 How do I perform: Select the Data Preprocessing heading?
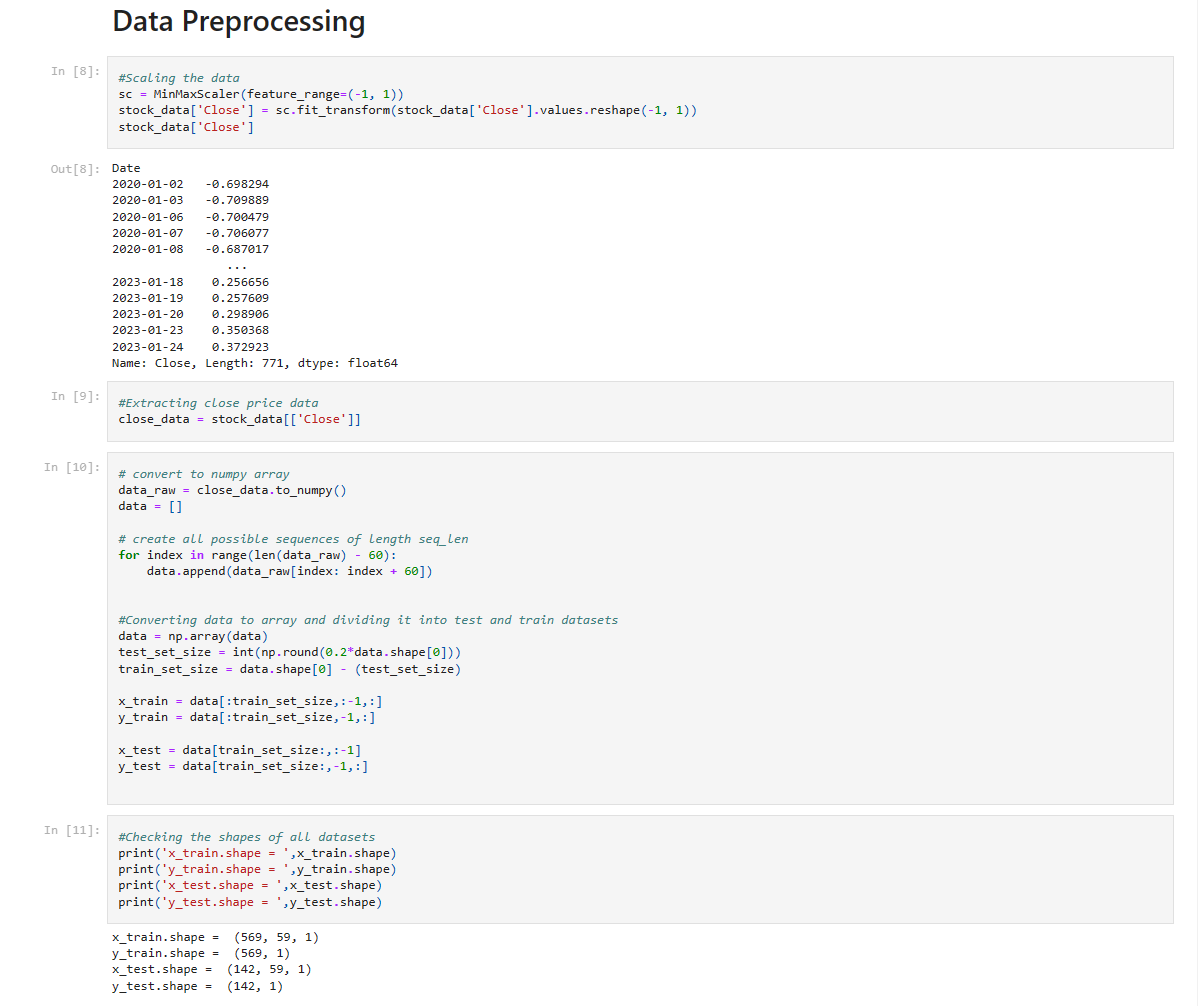238,22
